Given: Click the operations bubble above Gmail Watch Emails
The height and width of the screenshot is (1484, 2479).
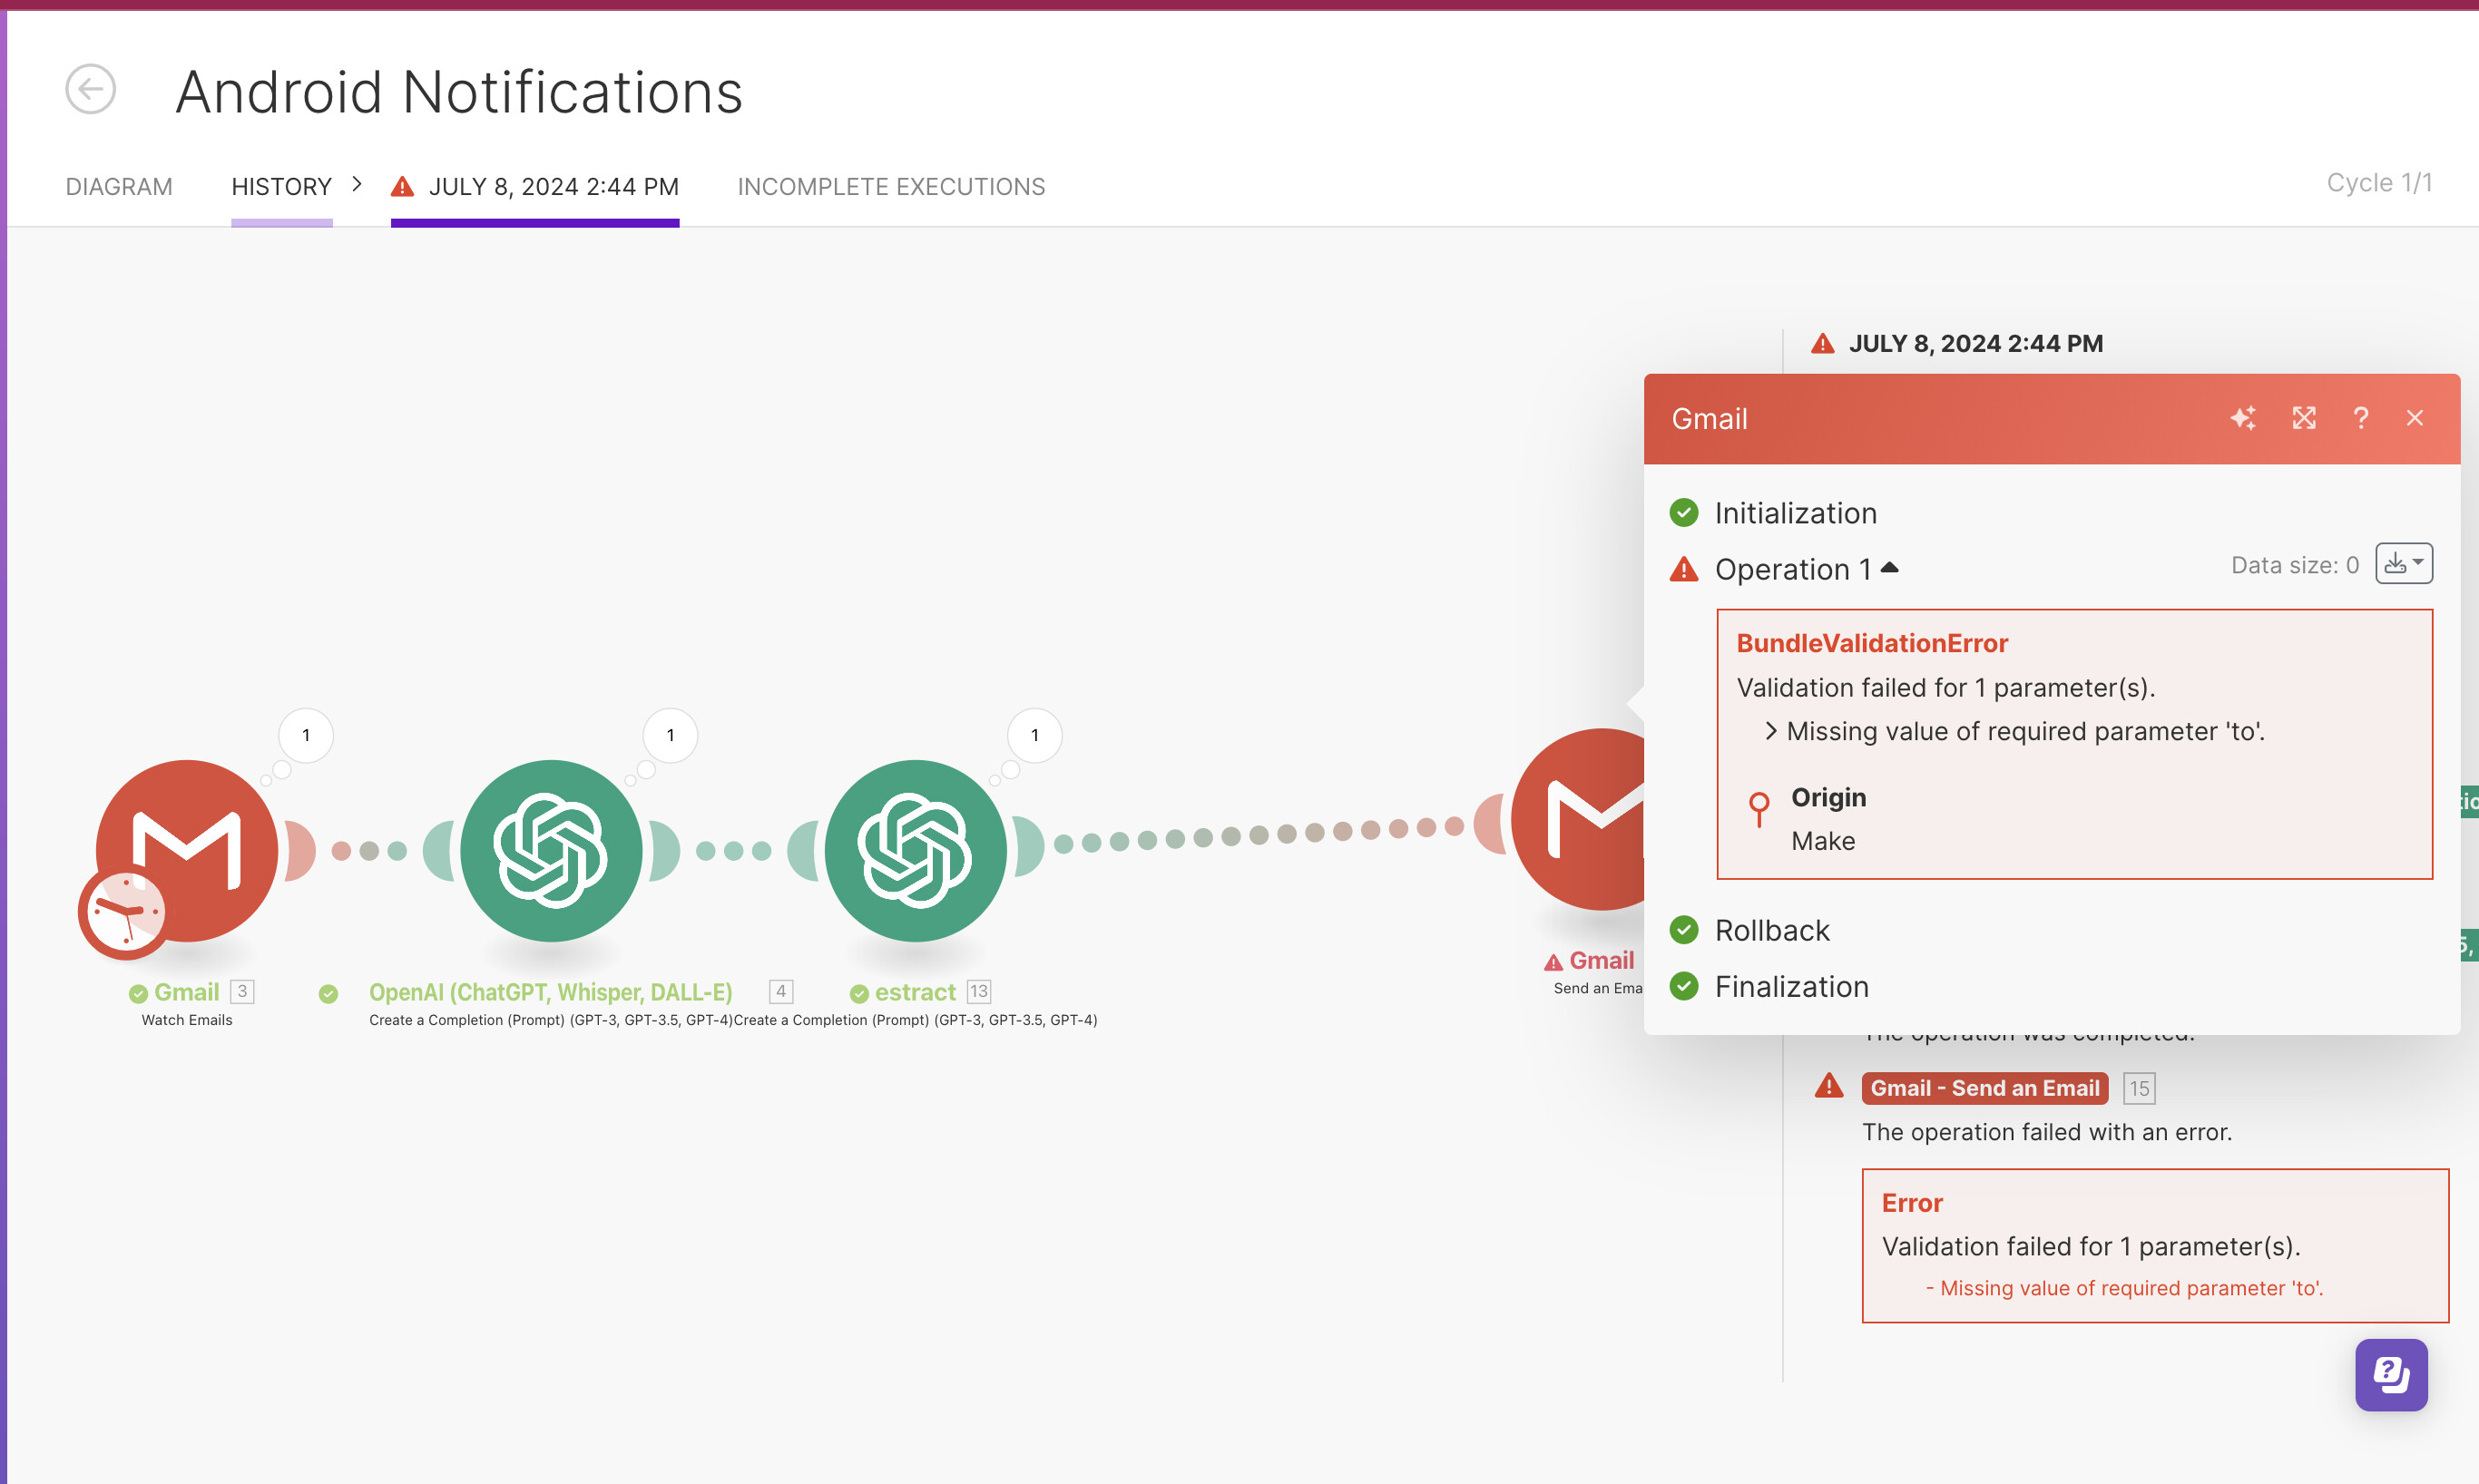Looking at the screenshot, I should (306, 735).
